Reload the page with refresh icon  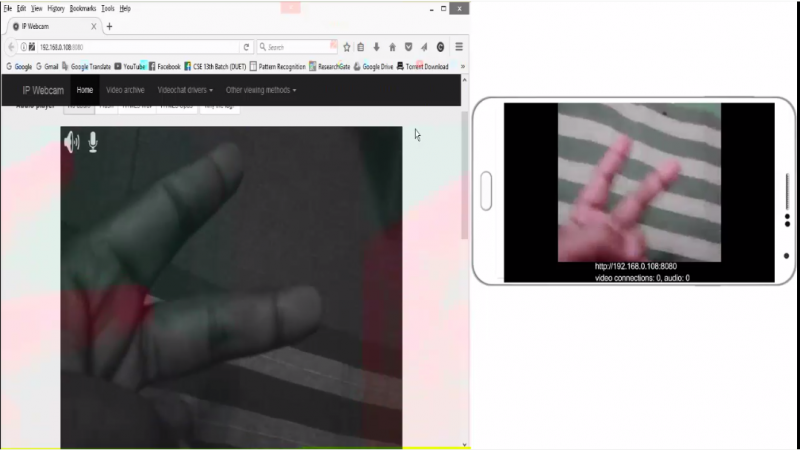246,47
